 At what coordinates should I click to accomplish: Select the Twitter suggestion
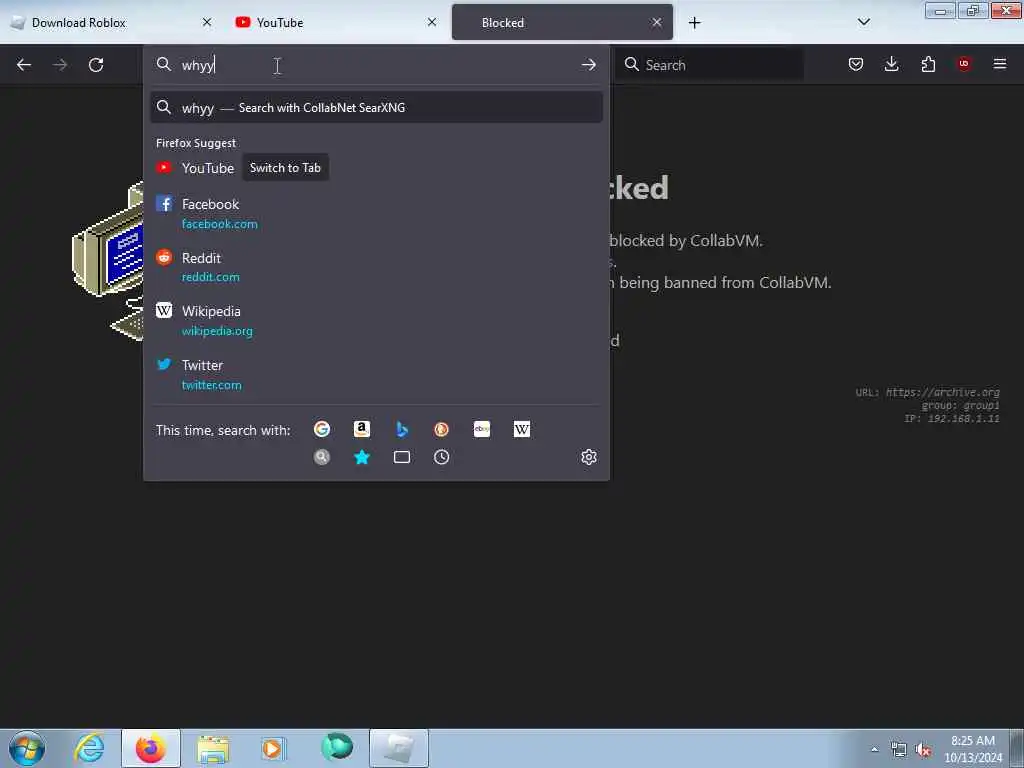click(x=376, y=374)
